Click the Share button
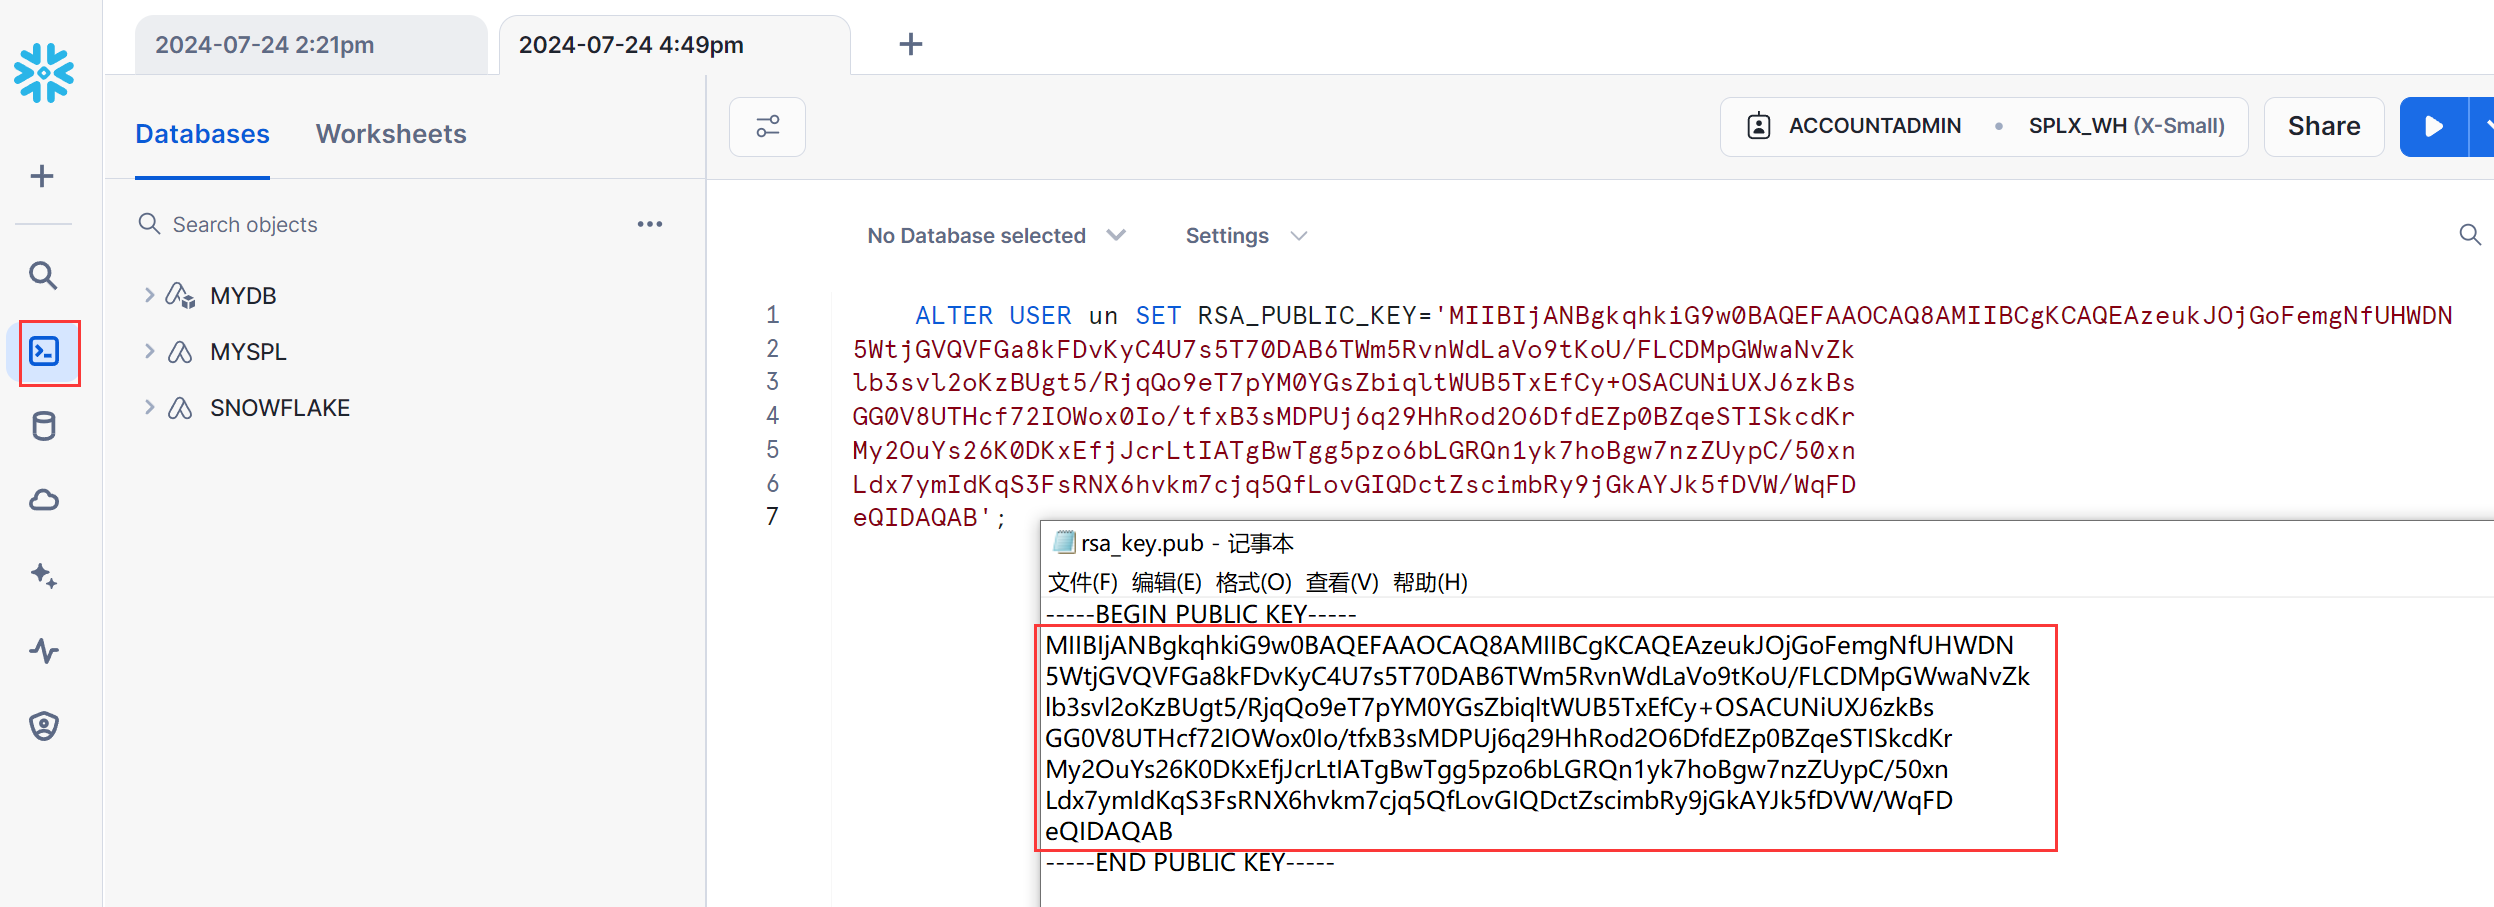Screen dimensions: 2494x907 point(2323,127)
